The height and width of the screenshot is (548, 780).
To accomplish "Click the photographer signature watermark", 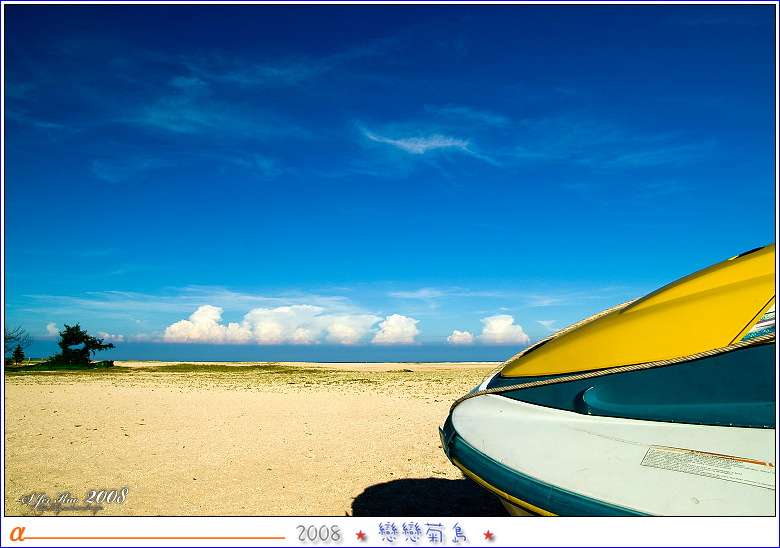I will 74,498.
